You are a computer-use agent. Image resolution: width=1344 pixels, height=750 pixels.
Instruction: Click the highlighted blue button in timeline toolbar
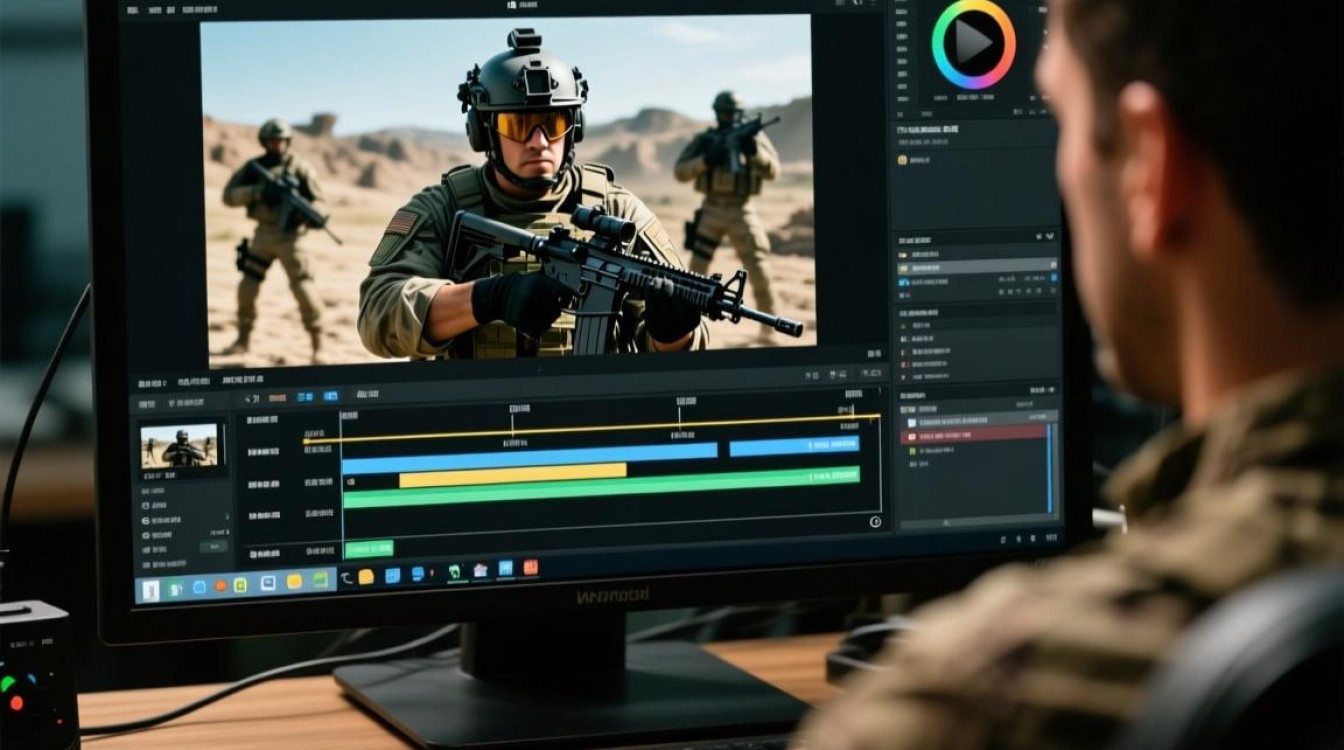(330, 398)
